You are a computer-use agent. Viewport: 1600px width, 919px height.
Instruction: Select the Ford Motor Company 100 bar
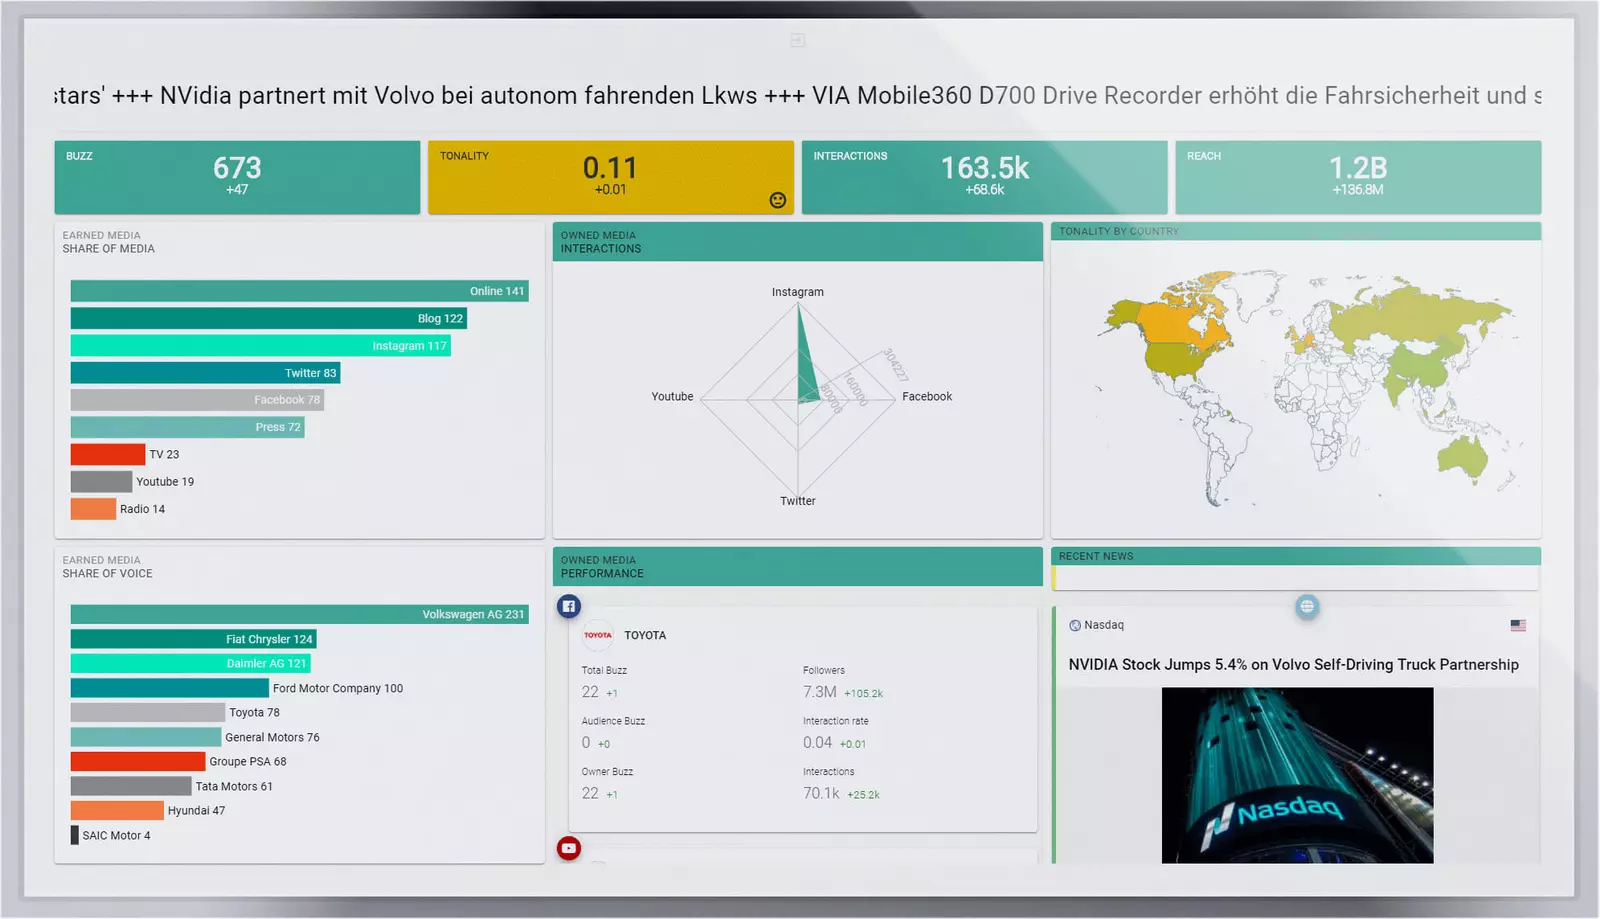[170, 688]
